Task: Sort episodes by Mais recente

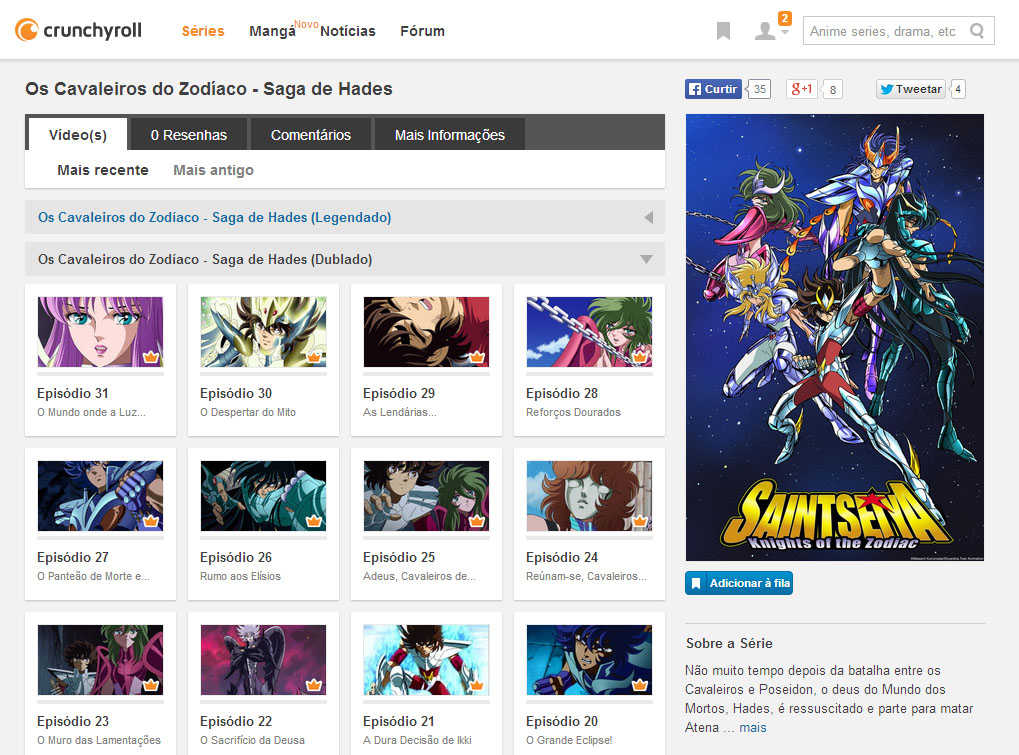Action: [103, 170]
